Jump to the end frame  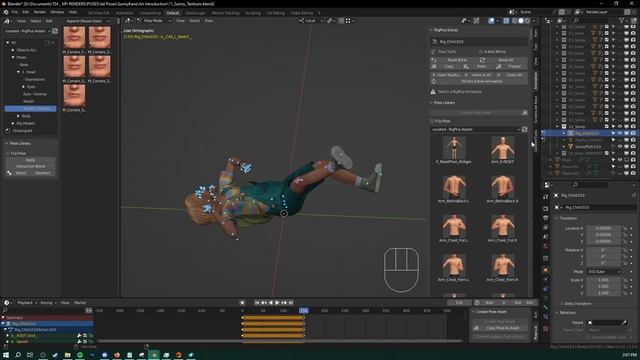(291, 303)
